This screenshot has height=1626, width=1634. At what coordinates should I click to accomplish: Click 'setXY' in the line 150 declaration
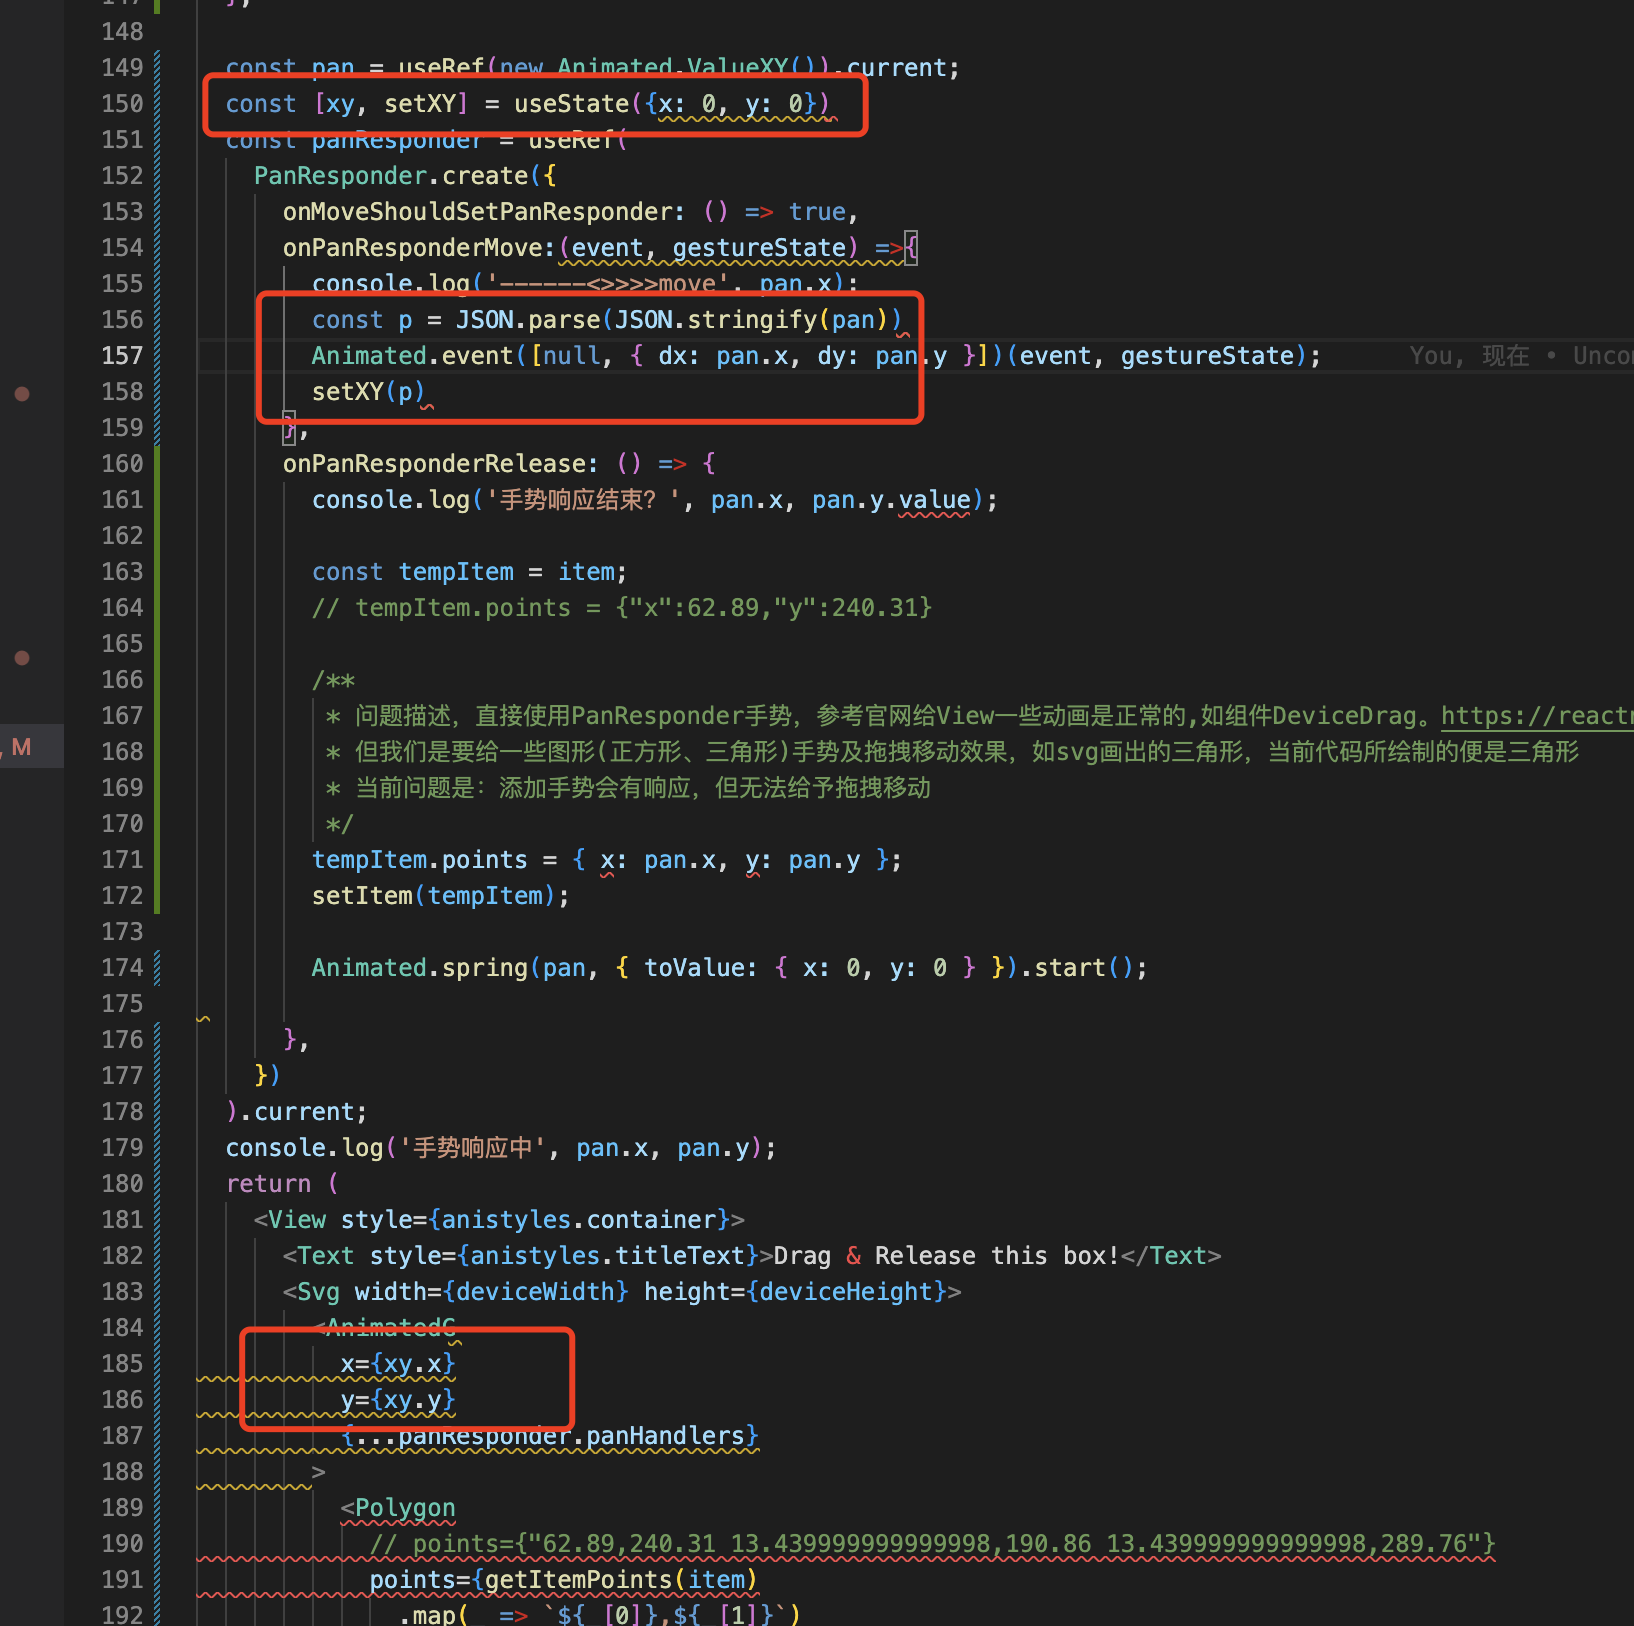tap(420, 104)
